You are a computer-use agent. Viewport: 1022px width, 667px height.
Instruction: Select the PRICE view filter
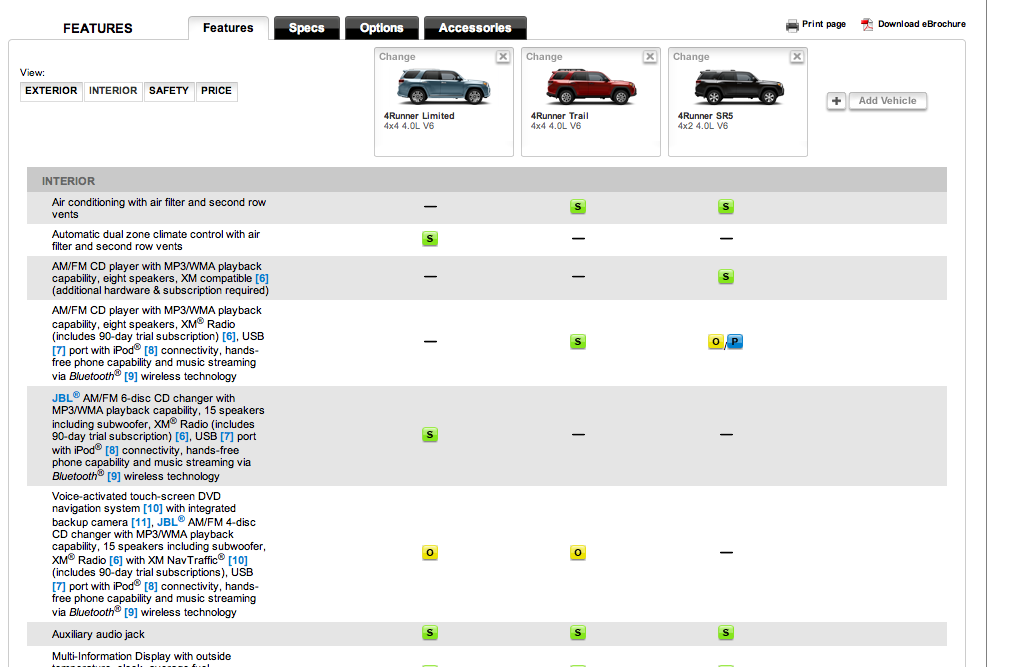[216, 91]
